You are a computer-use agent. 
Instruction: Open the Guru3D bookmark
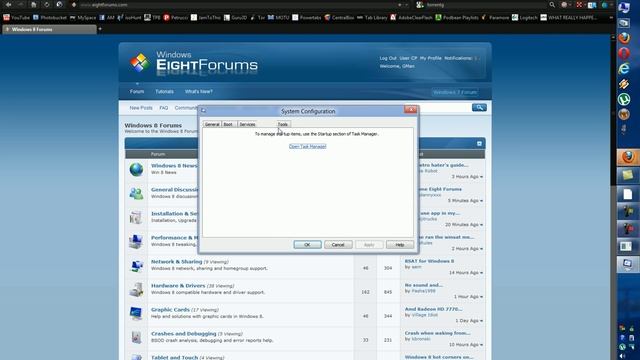pos(236,18)
